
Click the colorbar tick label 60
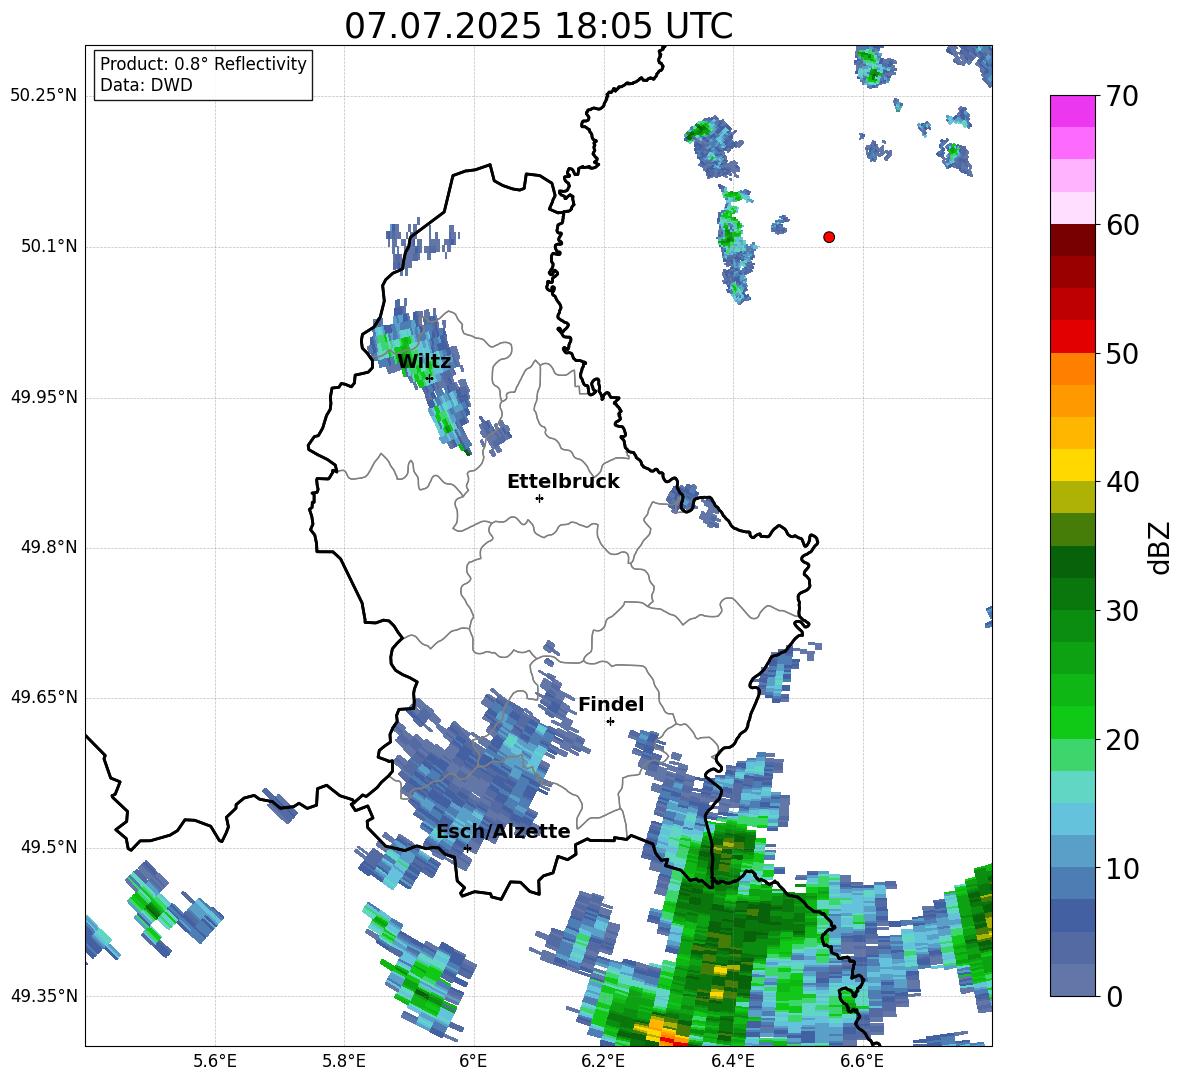(1122, 225)
